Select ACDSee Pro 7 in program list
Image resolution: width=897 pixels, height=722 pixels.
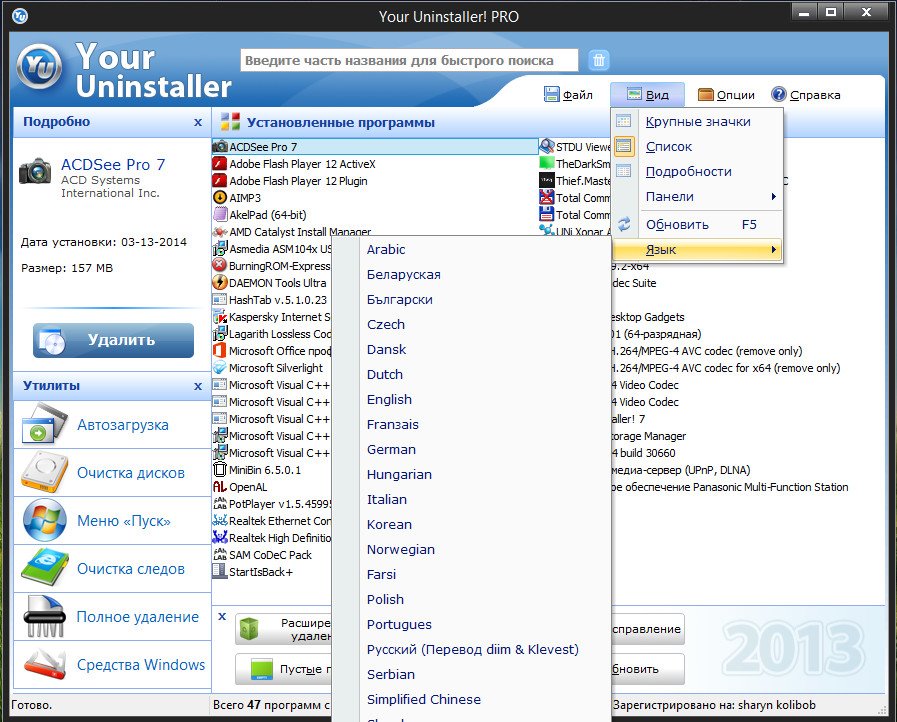pos(375,146)
